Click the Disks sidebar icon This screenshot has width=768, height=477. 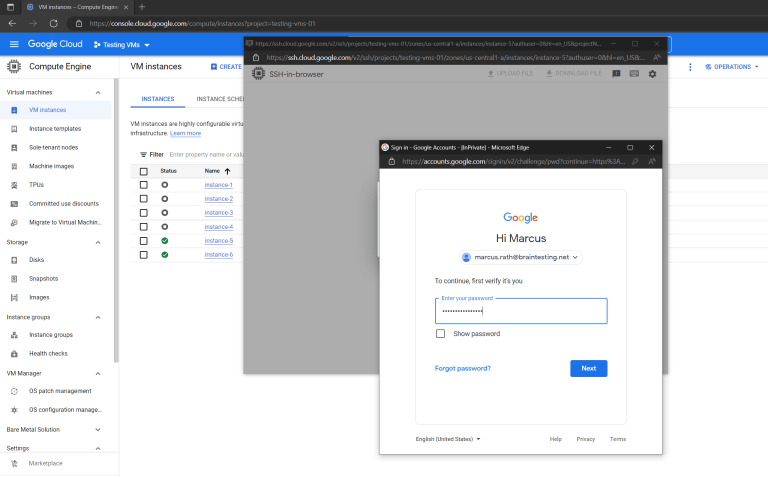tap(14, 260)
